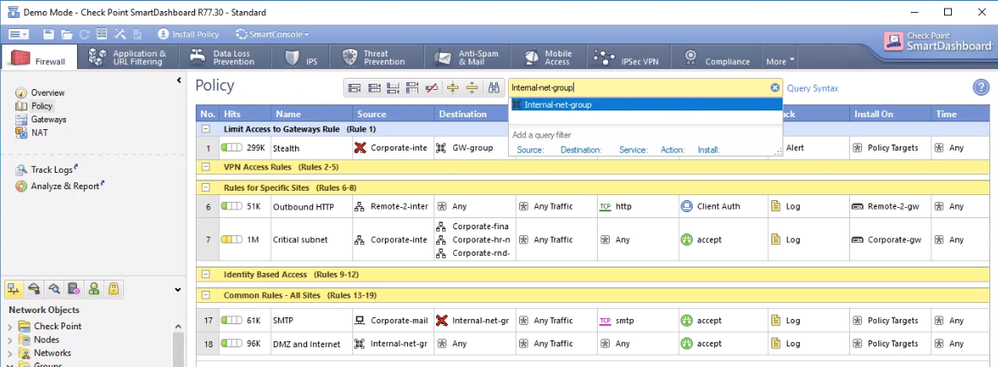Click the Help question mark icon
Screen dimensions: 998x367
[981, 88]
